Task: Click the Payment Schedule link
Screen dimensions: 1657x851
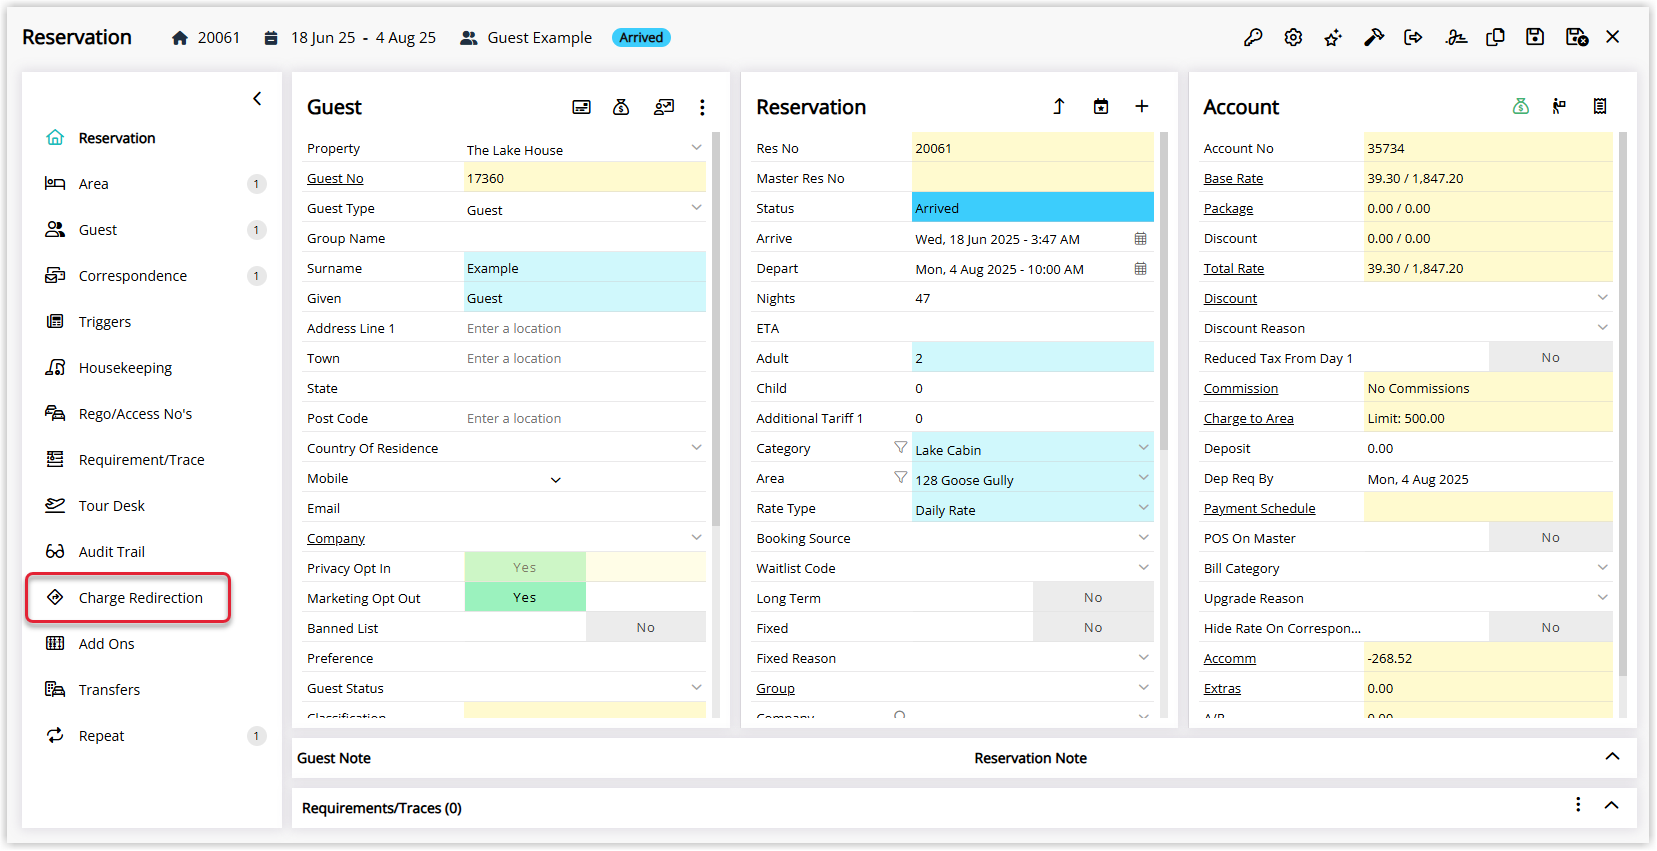Action: click(x=1259, y=508)
